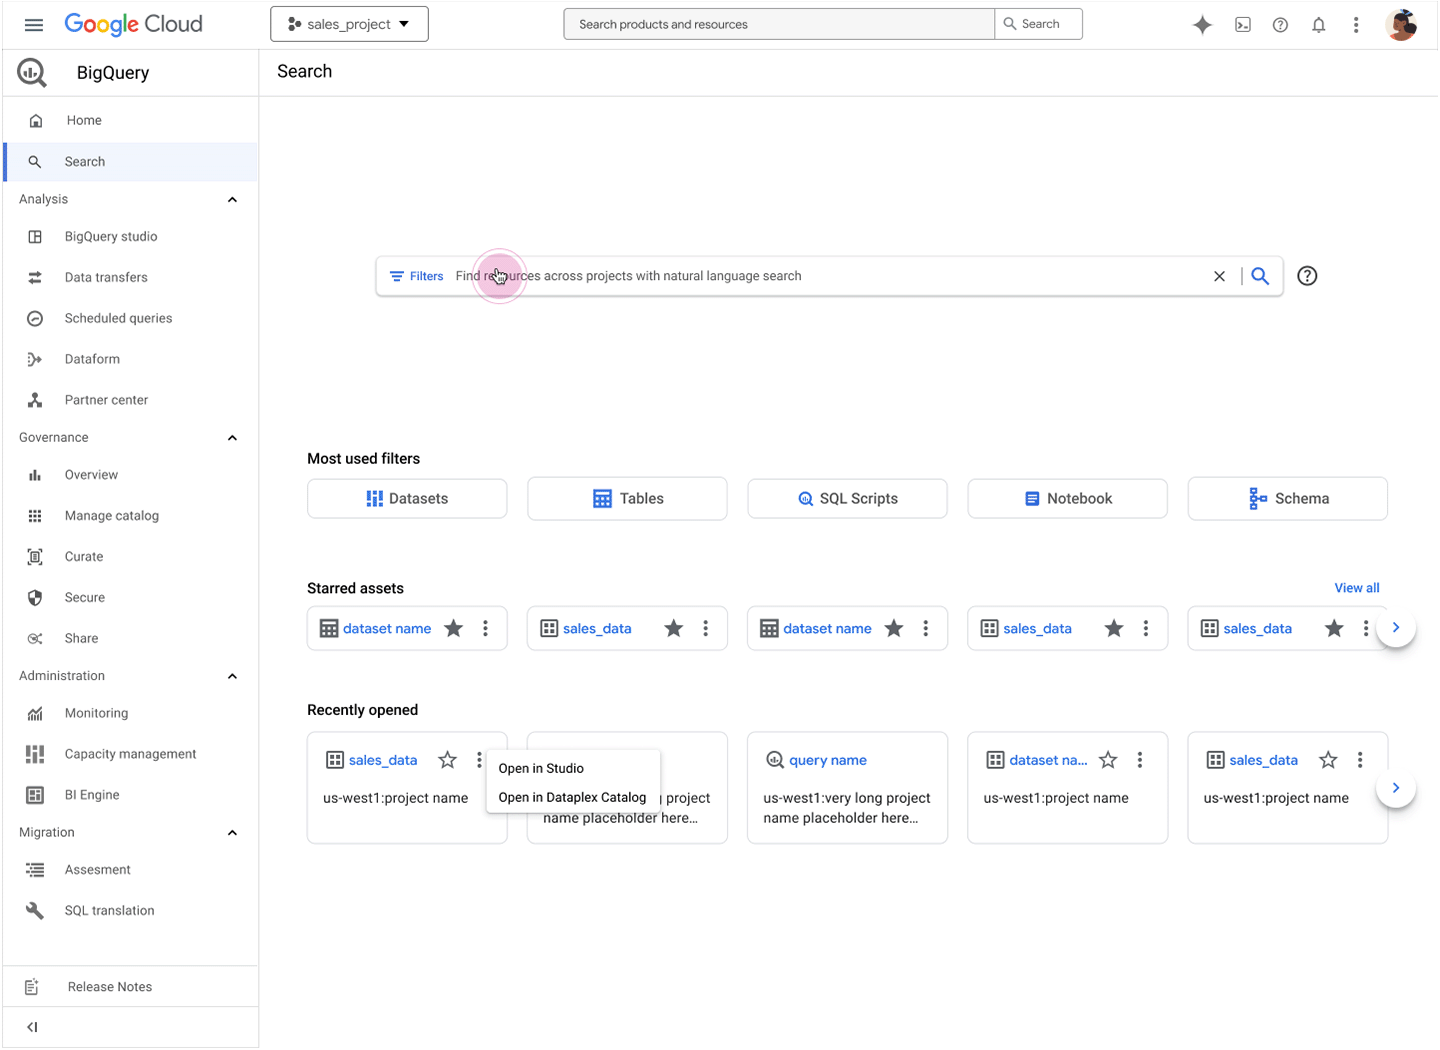This screenshot has width=1440, height=1050.
Task: Open Capacity management
Action: [130, 754]
